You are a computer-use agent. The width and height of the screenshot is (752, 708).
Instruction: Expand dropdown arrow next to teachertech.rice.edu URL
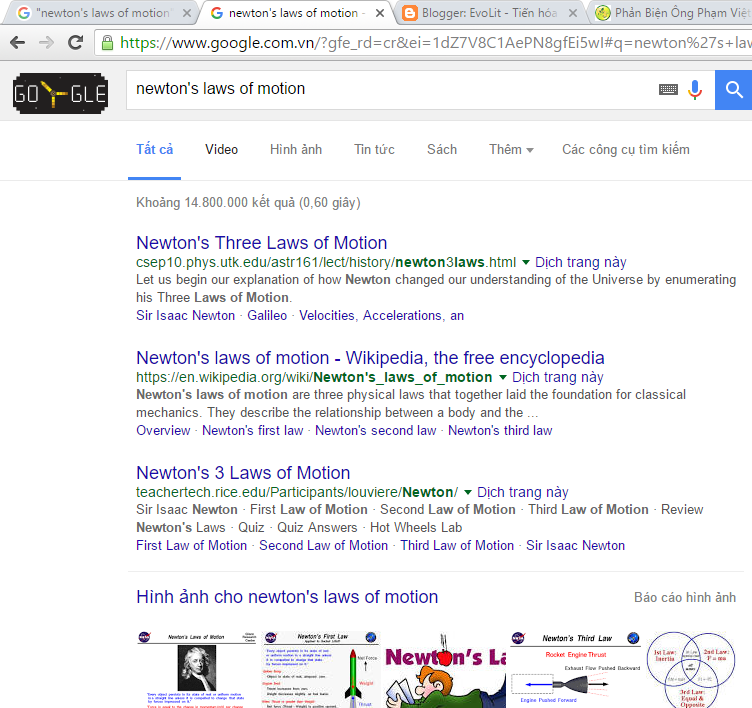pos(468,493)
